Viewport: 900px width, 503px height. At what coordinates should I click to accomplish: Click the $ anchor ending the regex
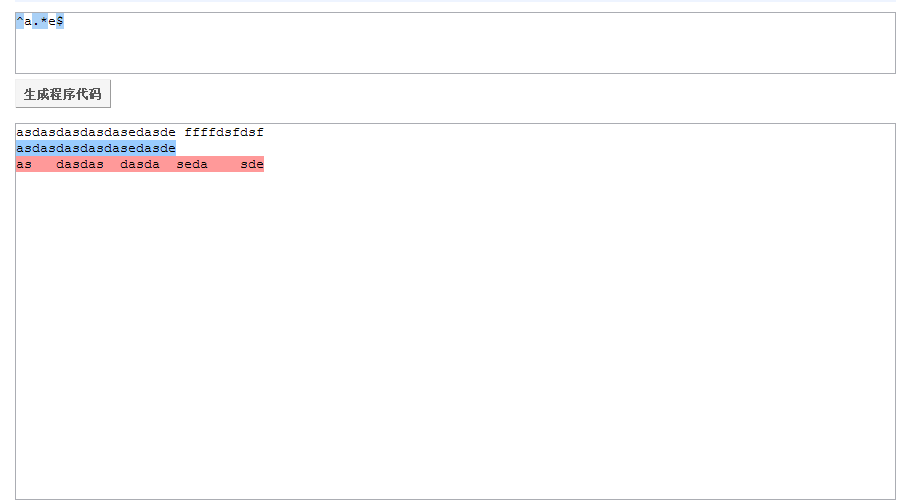click(60, 21)
